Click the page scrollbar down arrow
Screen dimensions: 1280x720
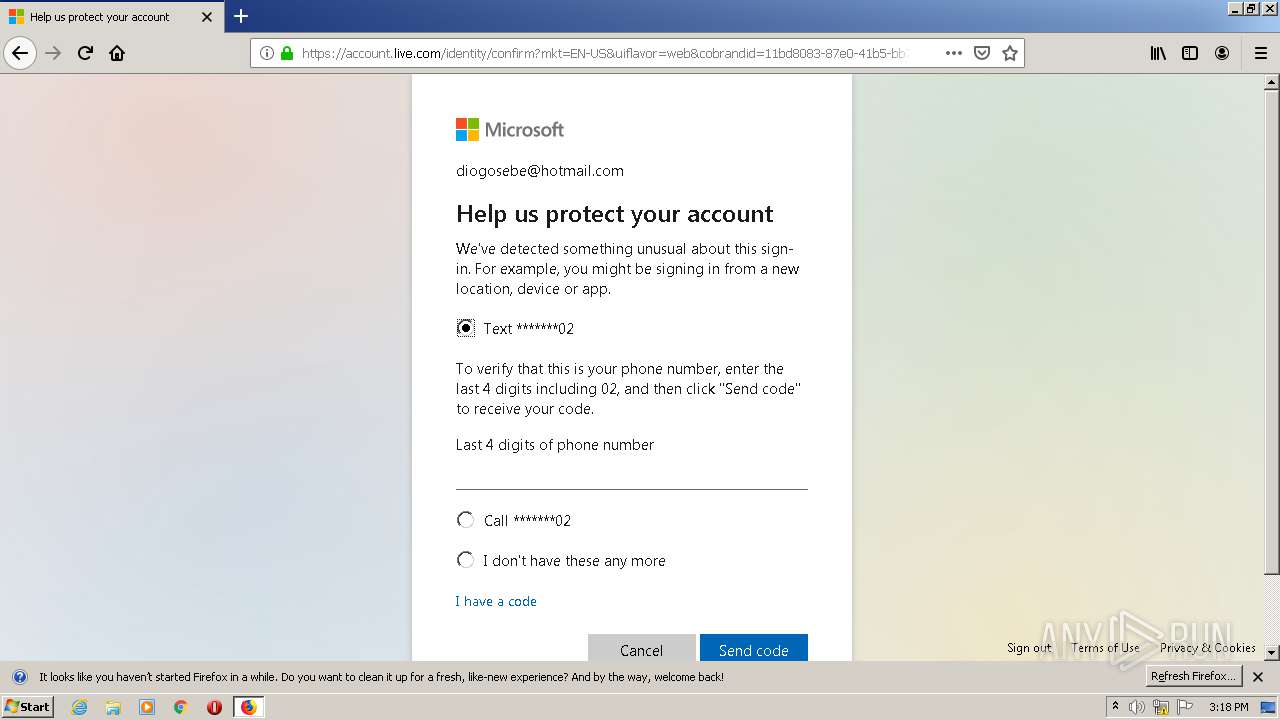click(1272, 652)
